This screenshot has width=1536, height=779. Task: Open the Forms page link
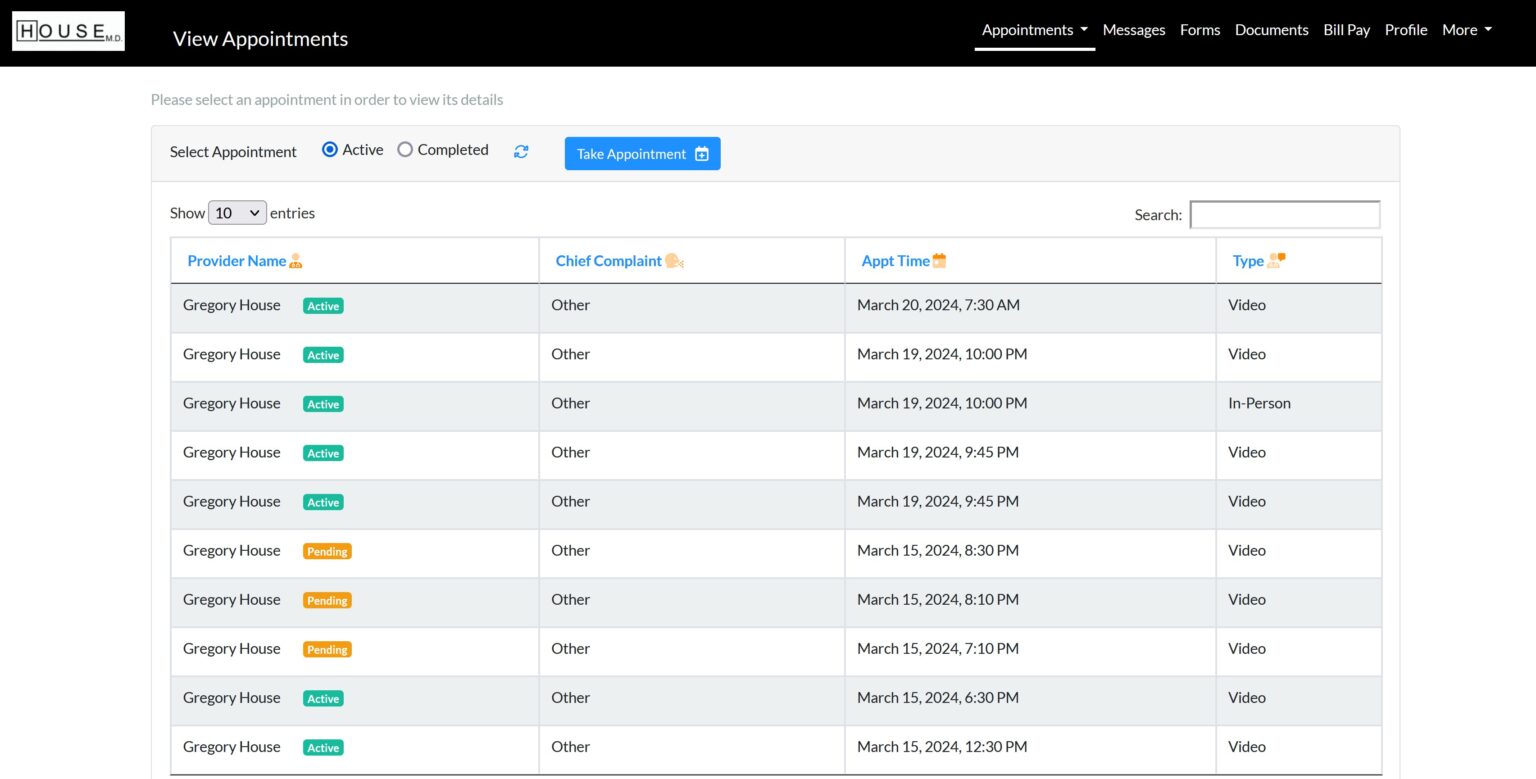[x=1199, y=29]
